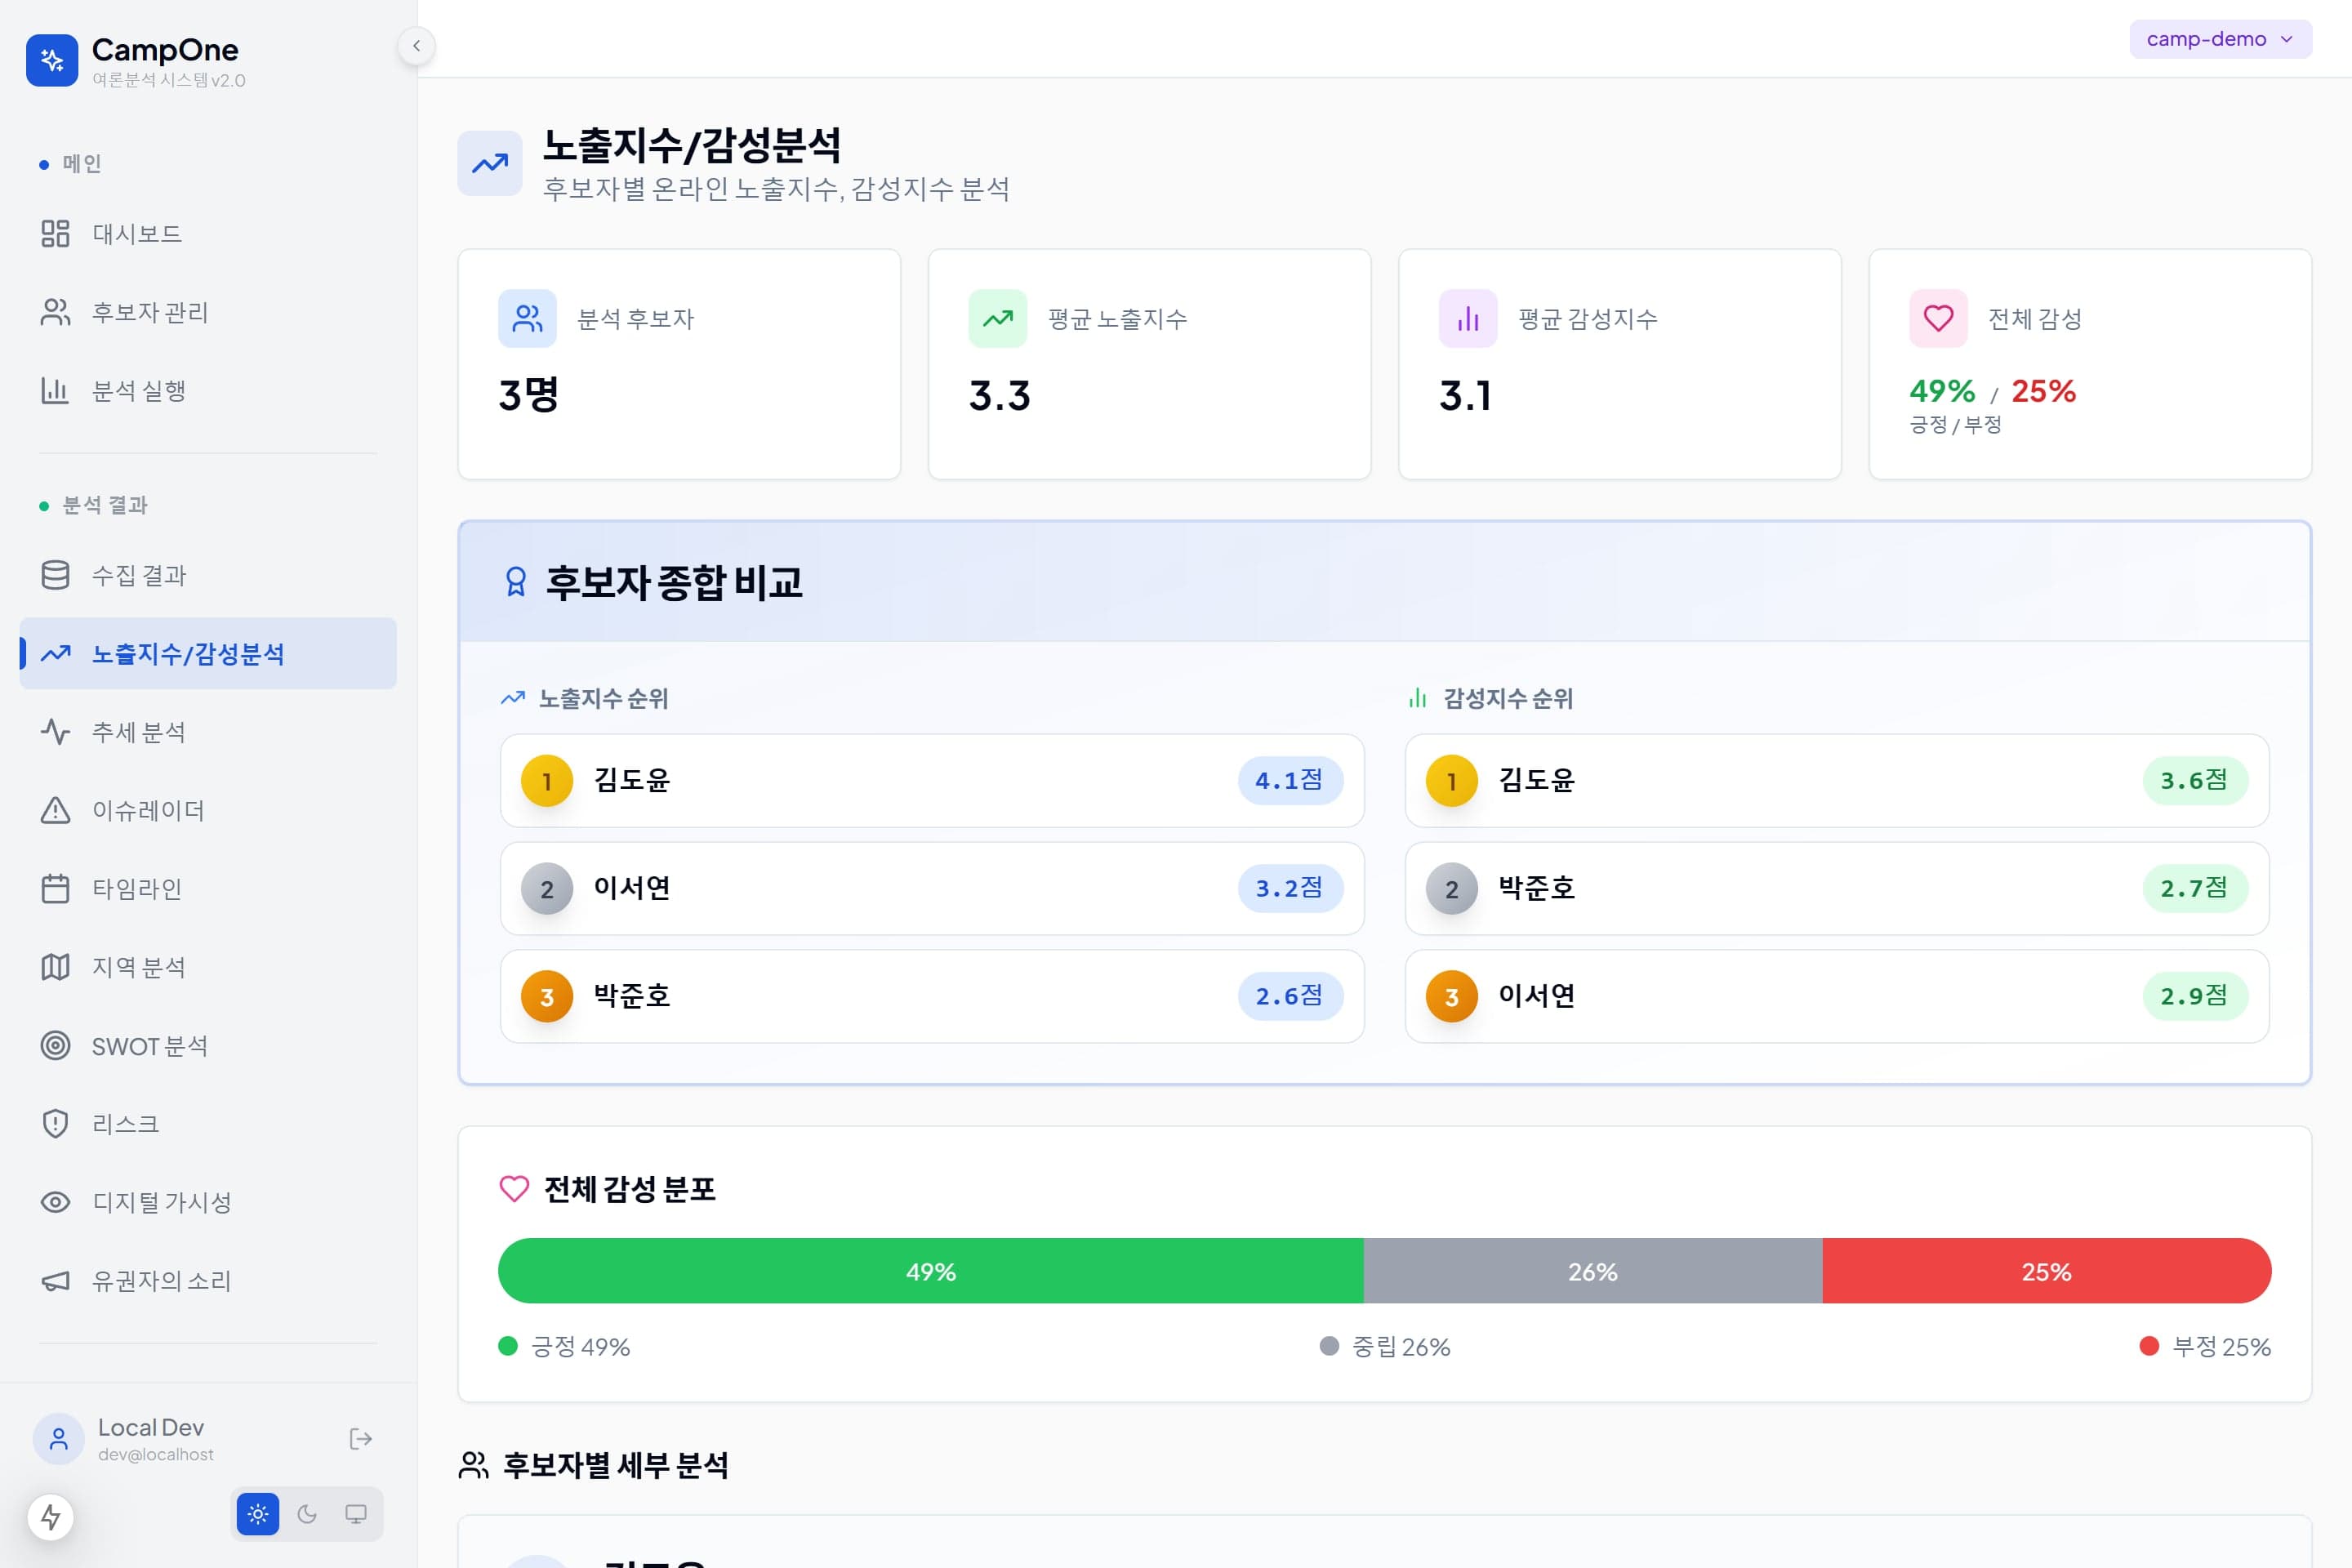This screenshot has height=1568, width=2352.
Task: Open 분석 실행 menu item
Action: point(208,390)
